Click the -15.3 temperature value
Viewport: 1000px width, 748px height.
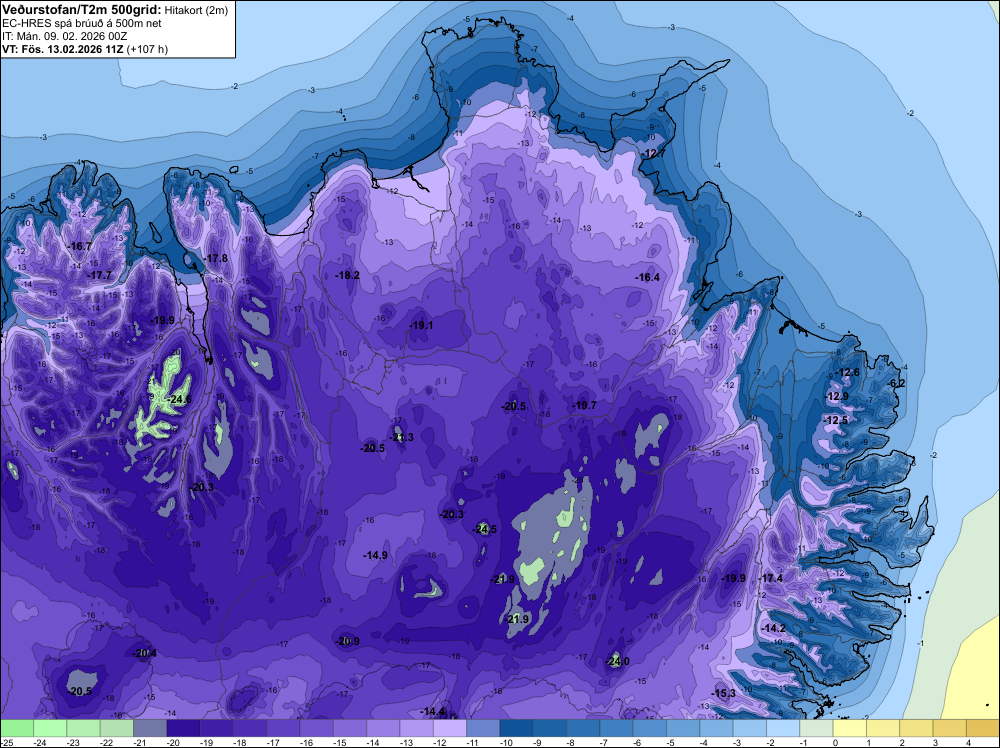click(723, 694)
